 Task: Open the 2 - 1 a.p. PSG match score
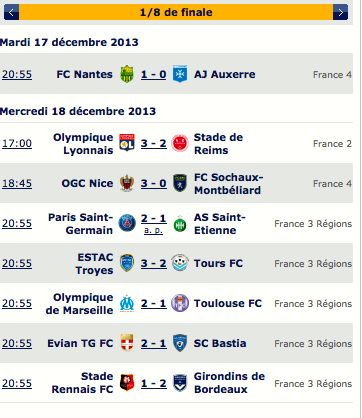point(153,223)
